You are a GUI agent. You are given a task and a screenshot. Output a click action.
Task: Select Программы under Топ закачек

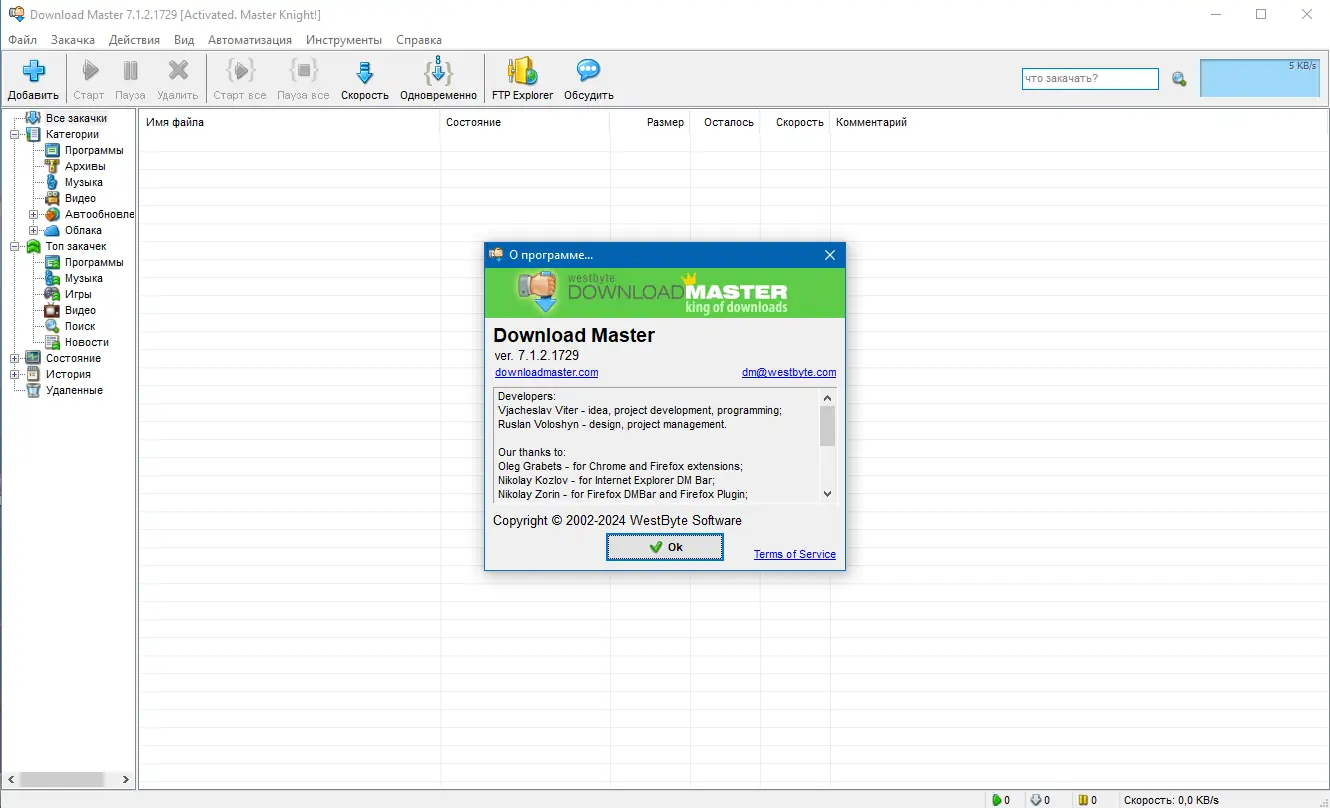pos(94,262)
